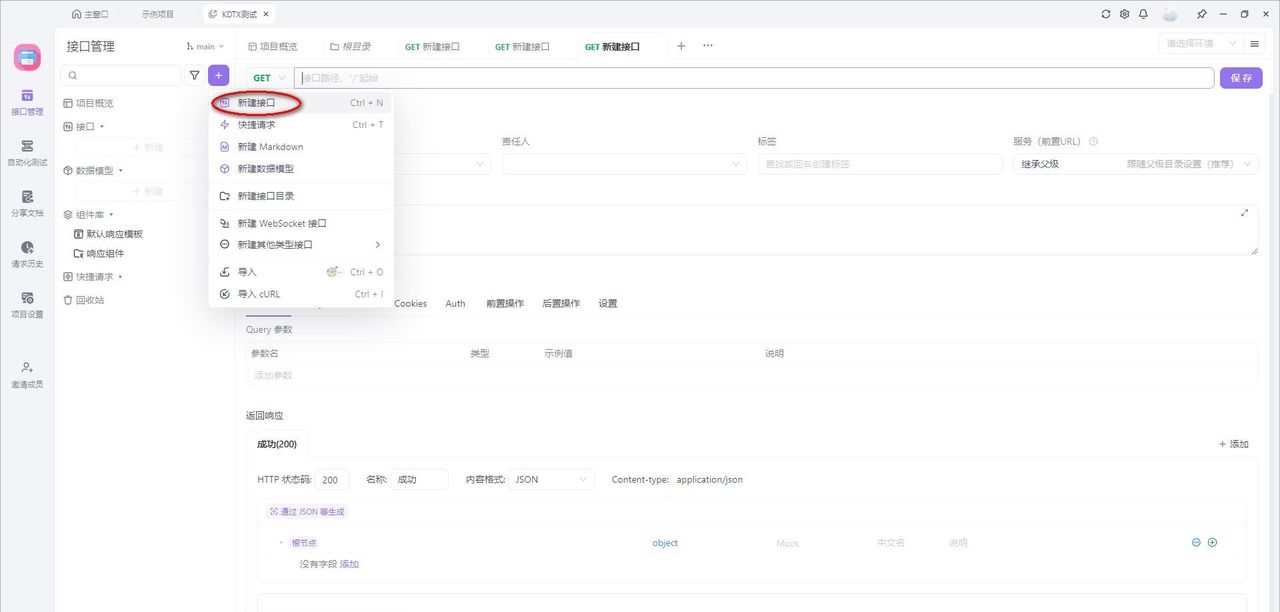Image resolution: width=1280 pixels, height=612 pixels.
Task: Click the green plus icon on 根节点 row
Action: click(1212, 542)
